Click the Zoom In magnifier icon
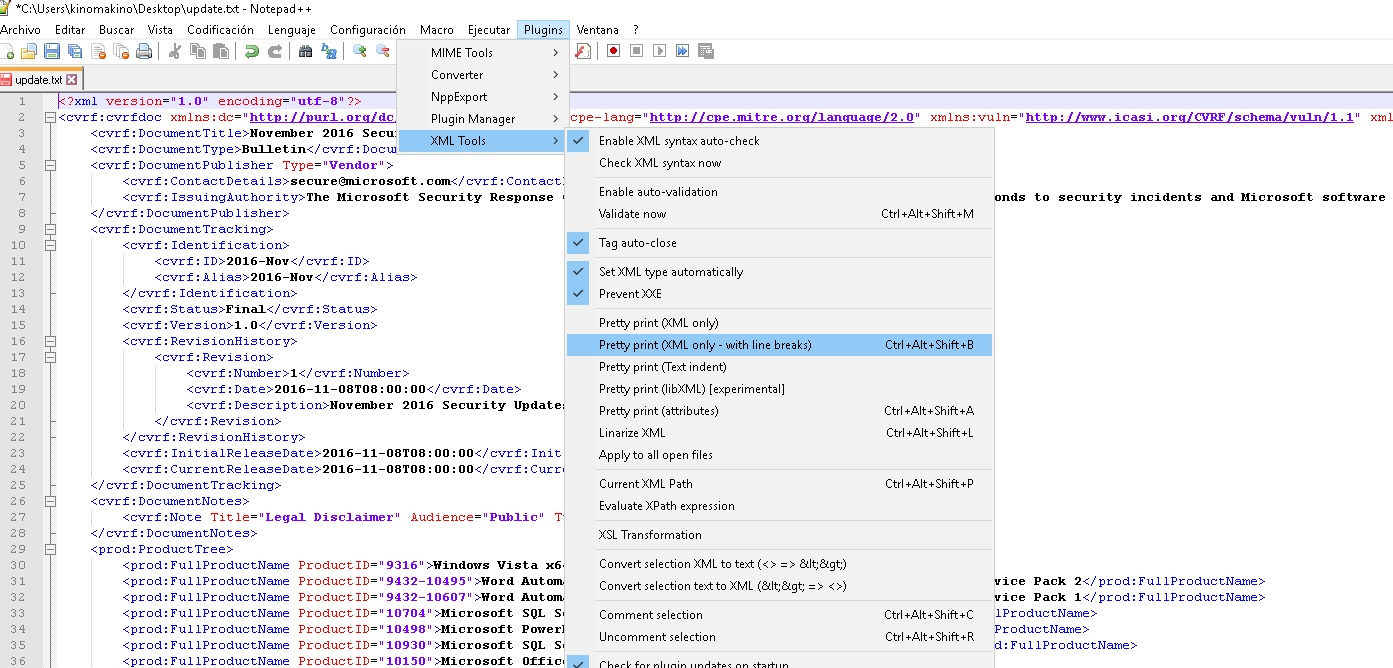Image resolution: width=1393 pixels, height=668 pixels. pyautogui.click(x=360, y=51)
